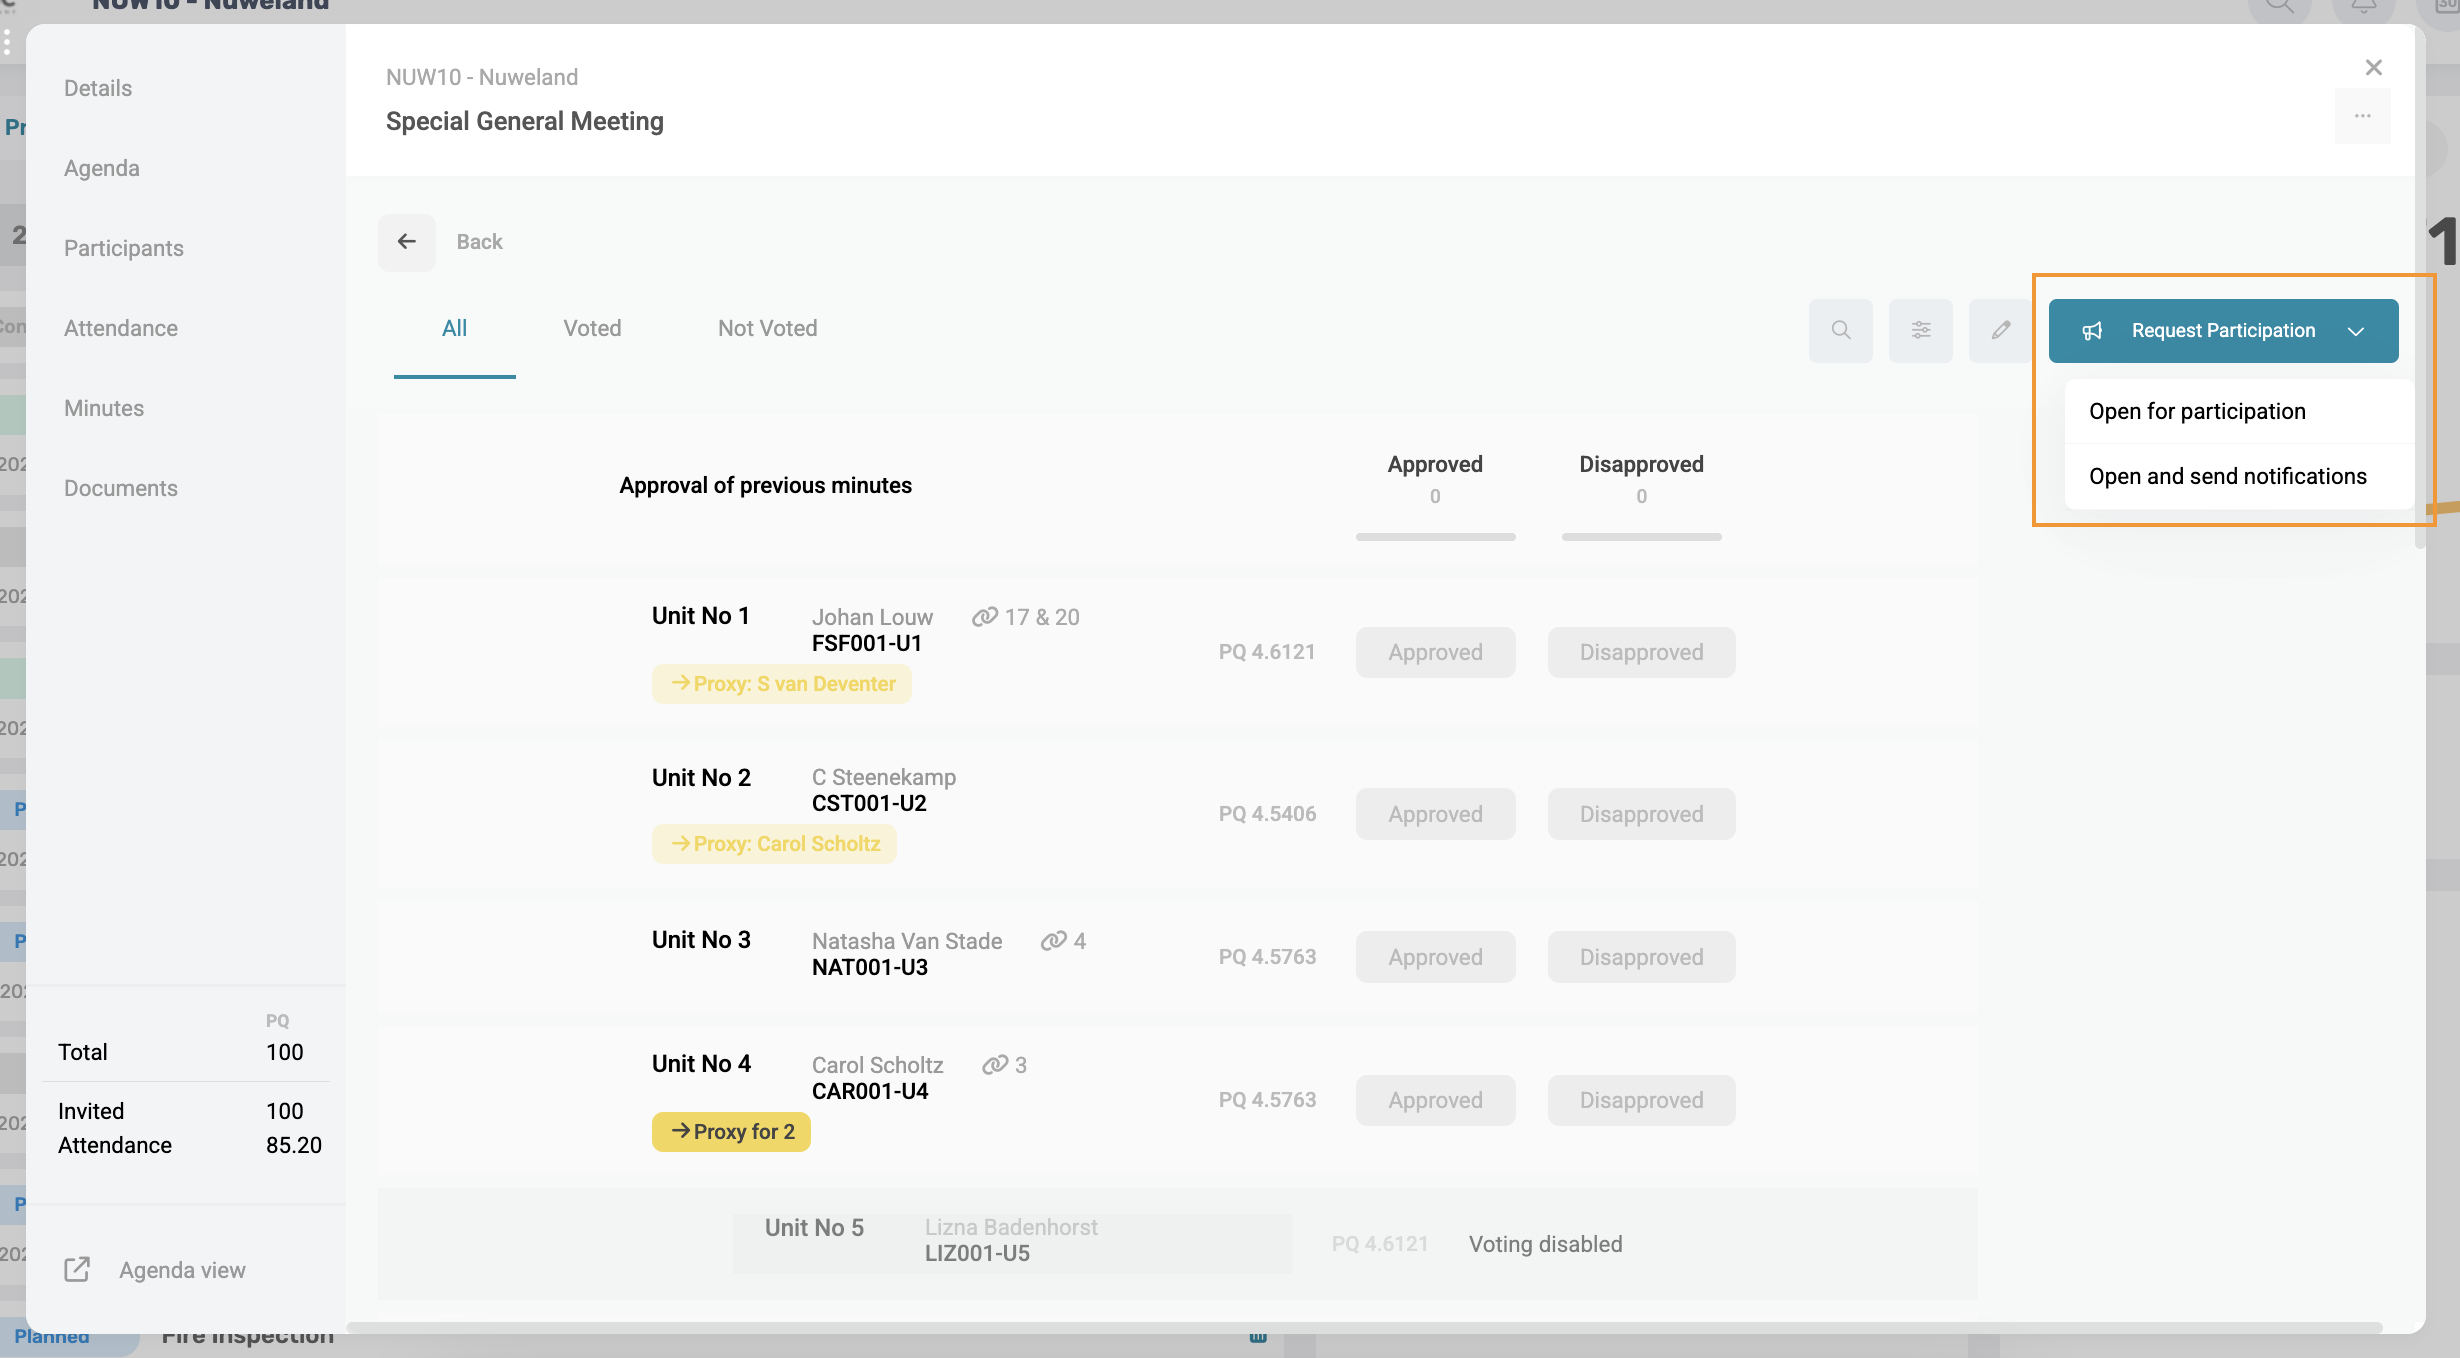Click the back arrow icon

(406, 242)
